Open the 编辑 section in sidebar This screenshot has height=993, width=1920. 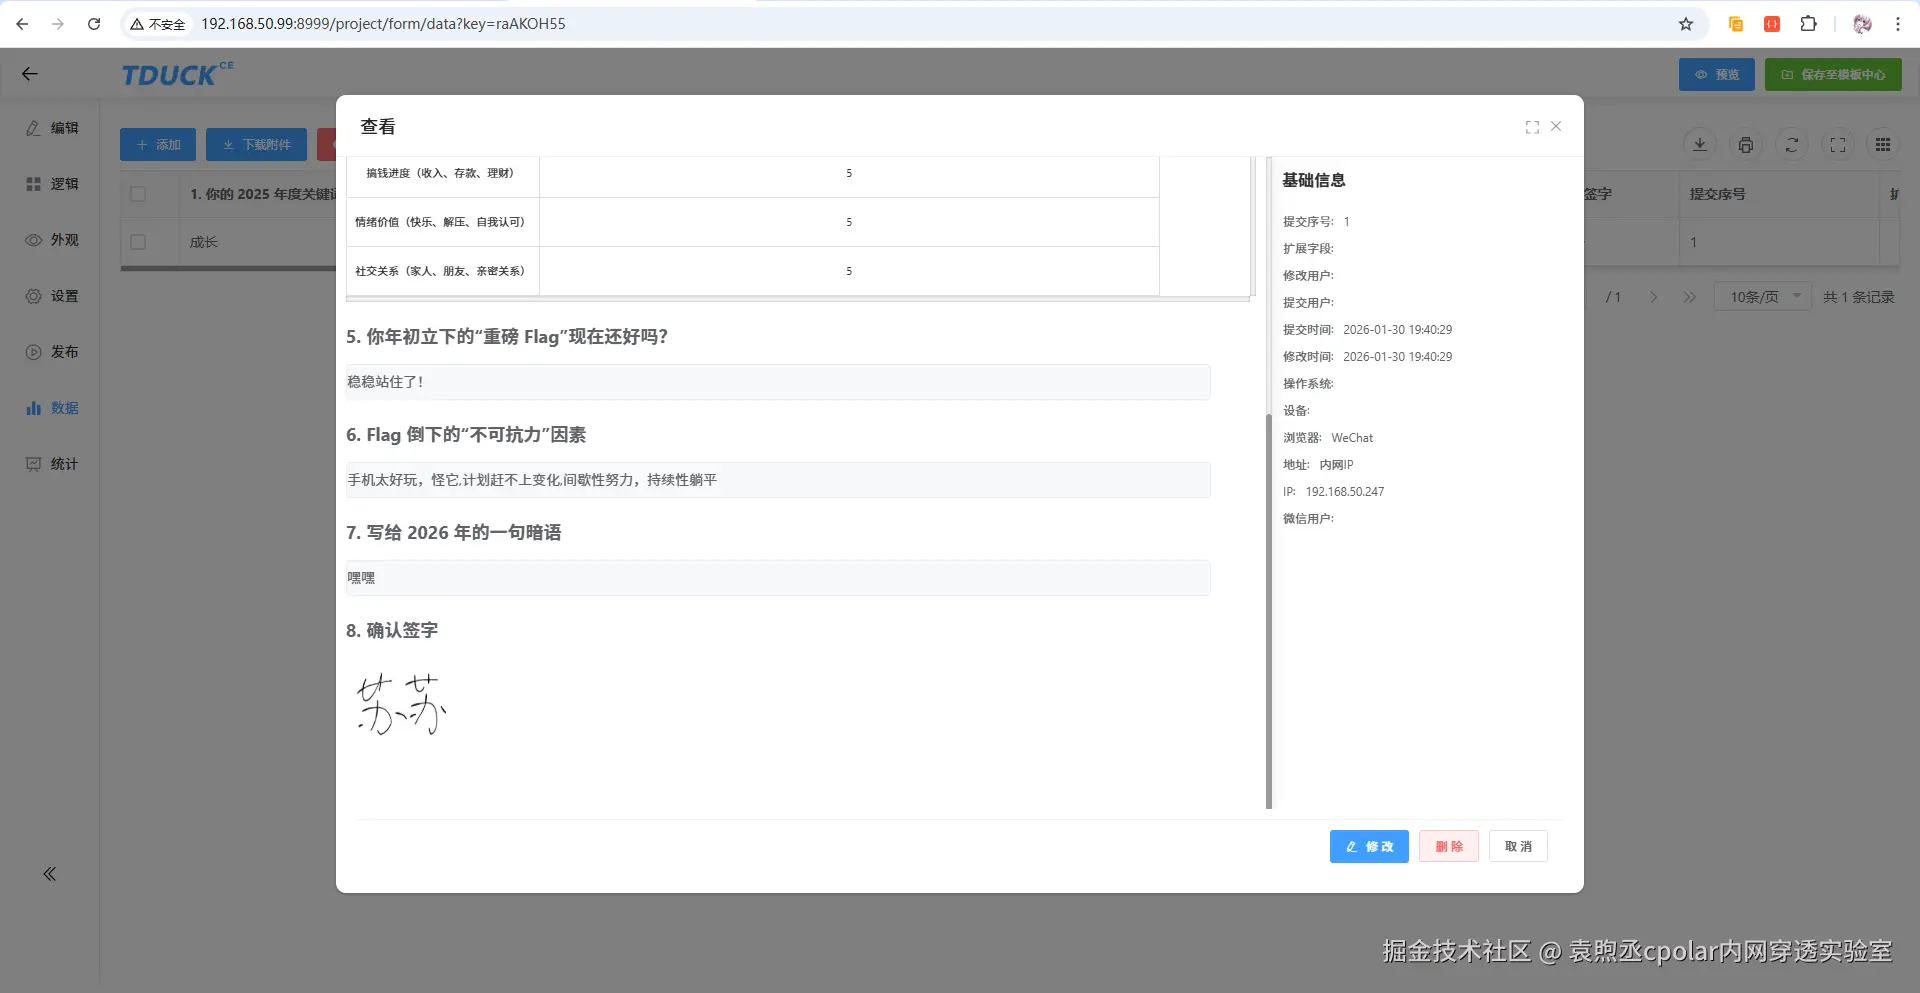tap(52, 128)
